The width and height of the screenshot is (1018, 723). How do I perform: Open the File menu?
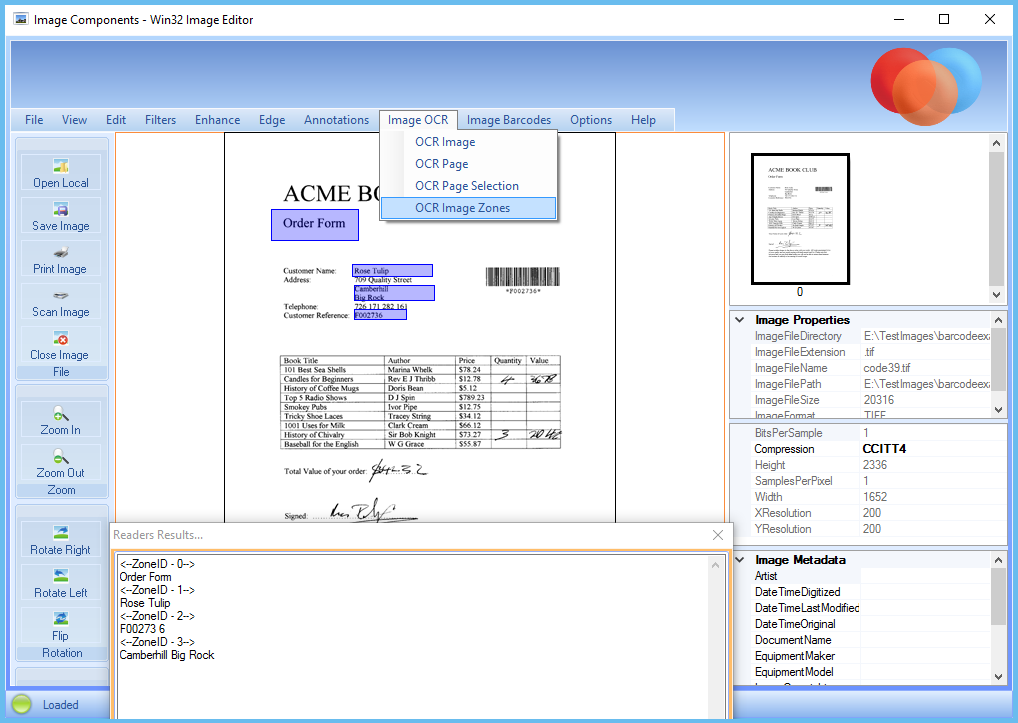click(x=34, y=120)
